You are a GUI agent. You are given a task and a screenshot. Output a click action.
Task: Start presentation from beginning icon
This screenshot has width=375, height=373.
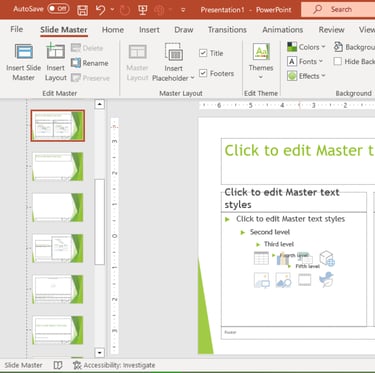pyautogui.click(x=143, y=10)
